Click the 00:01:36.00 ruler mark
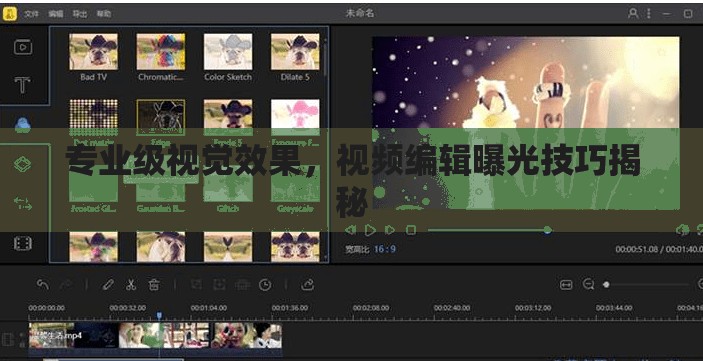 pos(290,308)
